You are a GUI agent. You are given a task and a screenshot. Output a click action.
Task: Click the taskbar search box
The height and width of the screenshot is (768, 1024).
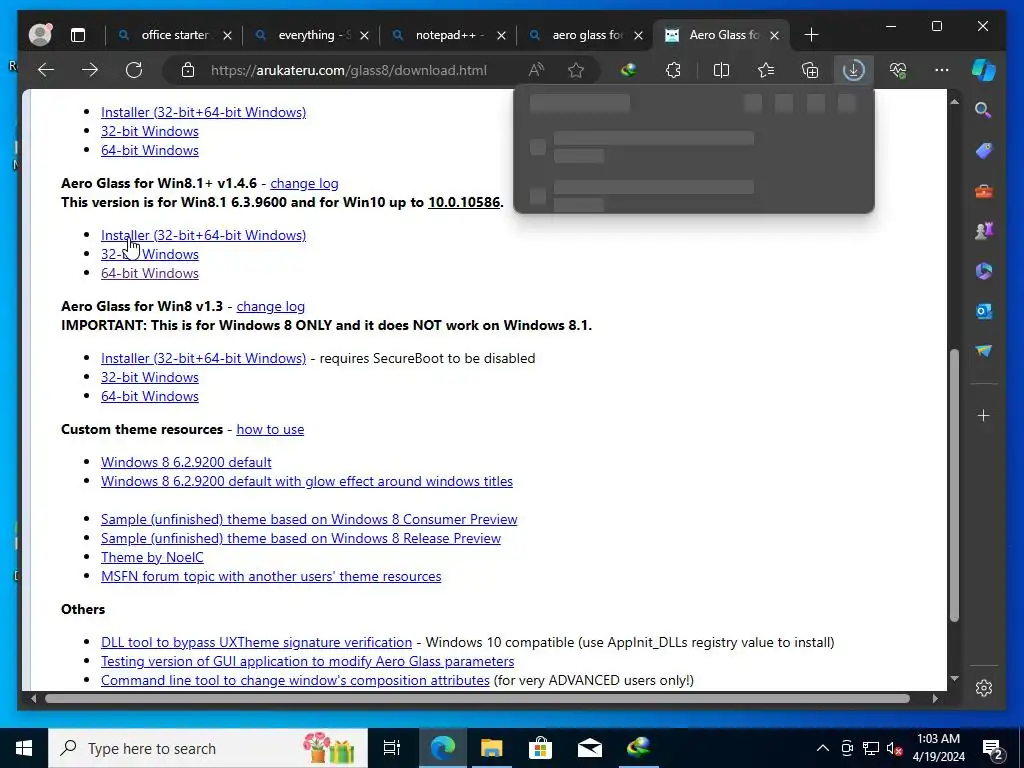point(208,748)
